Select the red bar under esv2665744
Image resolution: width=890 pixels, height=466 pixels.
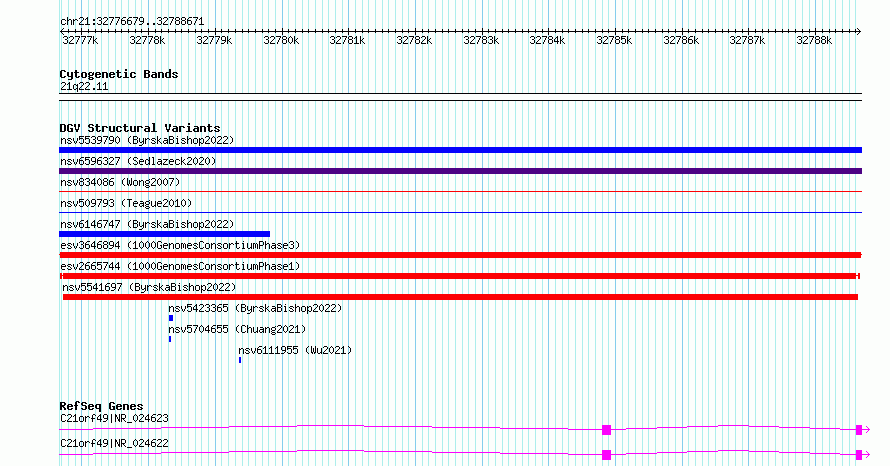pos(460,276)
